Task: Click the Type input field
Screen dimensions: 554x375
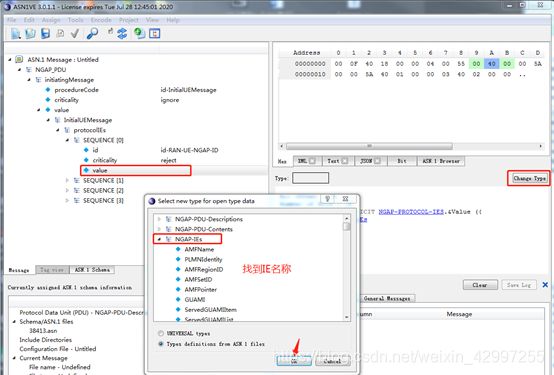Action: tap(311, 178)
